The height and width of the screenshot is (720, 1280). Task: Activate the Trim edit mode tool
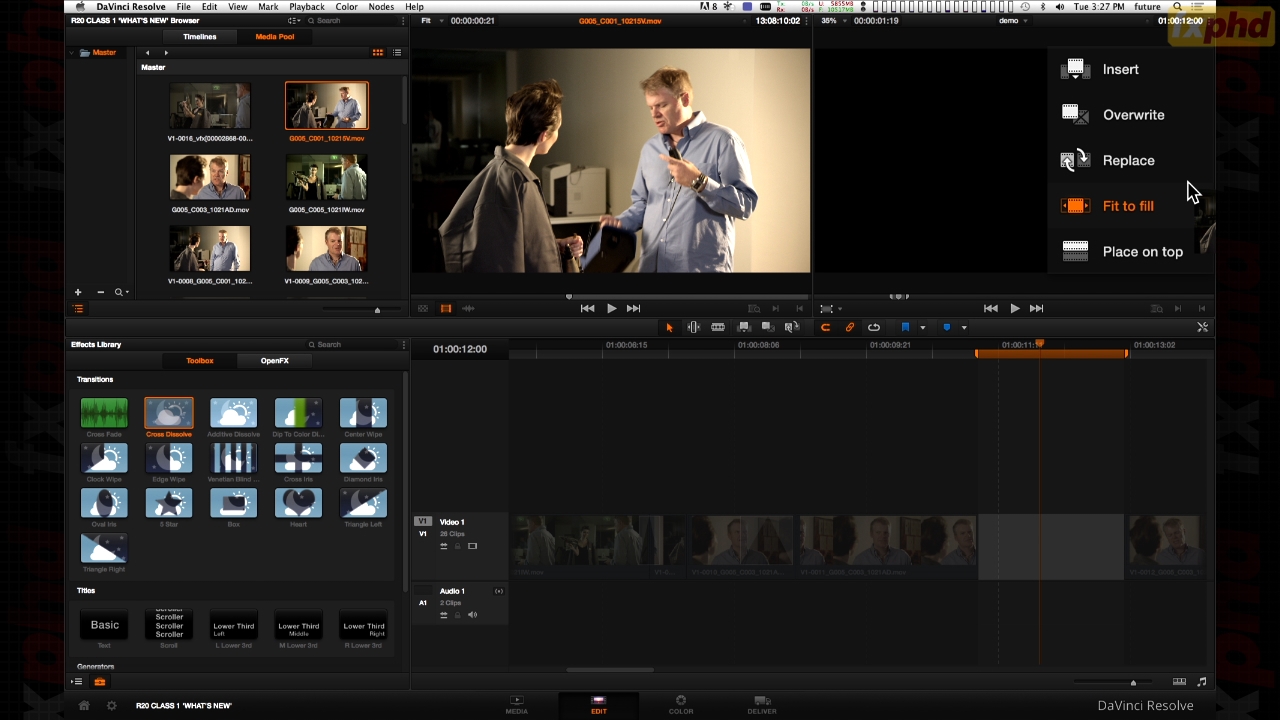[693, 327]
